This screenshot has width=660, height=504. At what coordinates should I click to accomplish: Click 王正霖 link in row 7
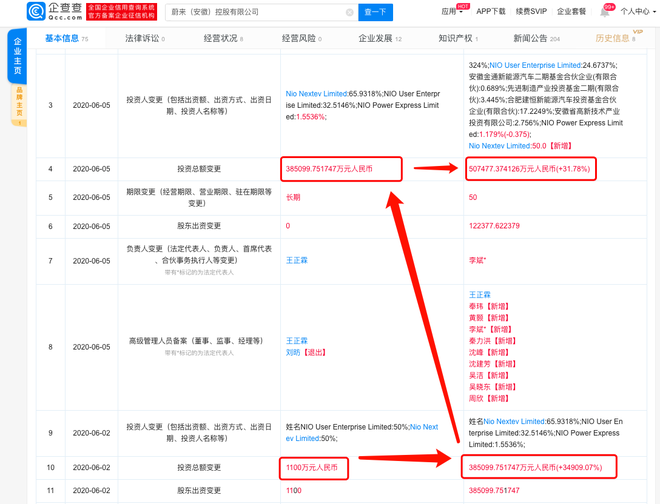pyautogui.click(x=297, y=260)
